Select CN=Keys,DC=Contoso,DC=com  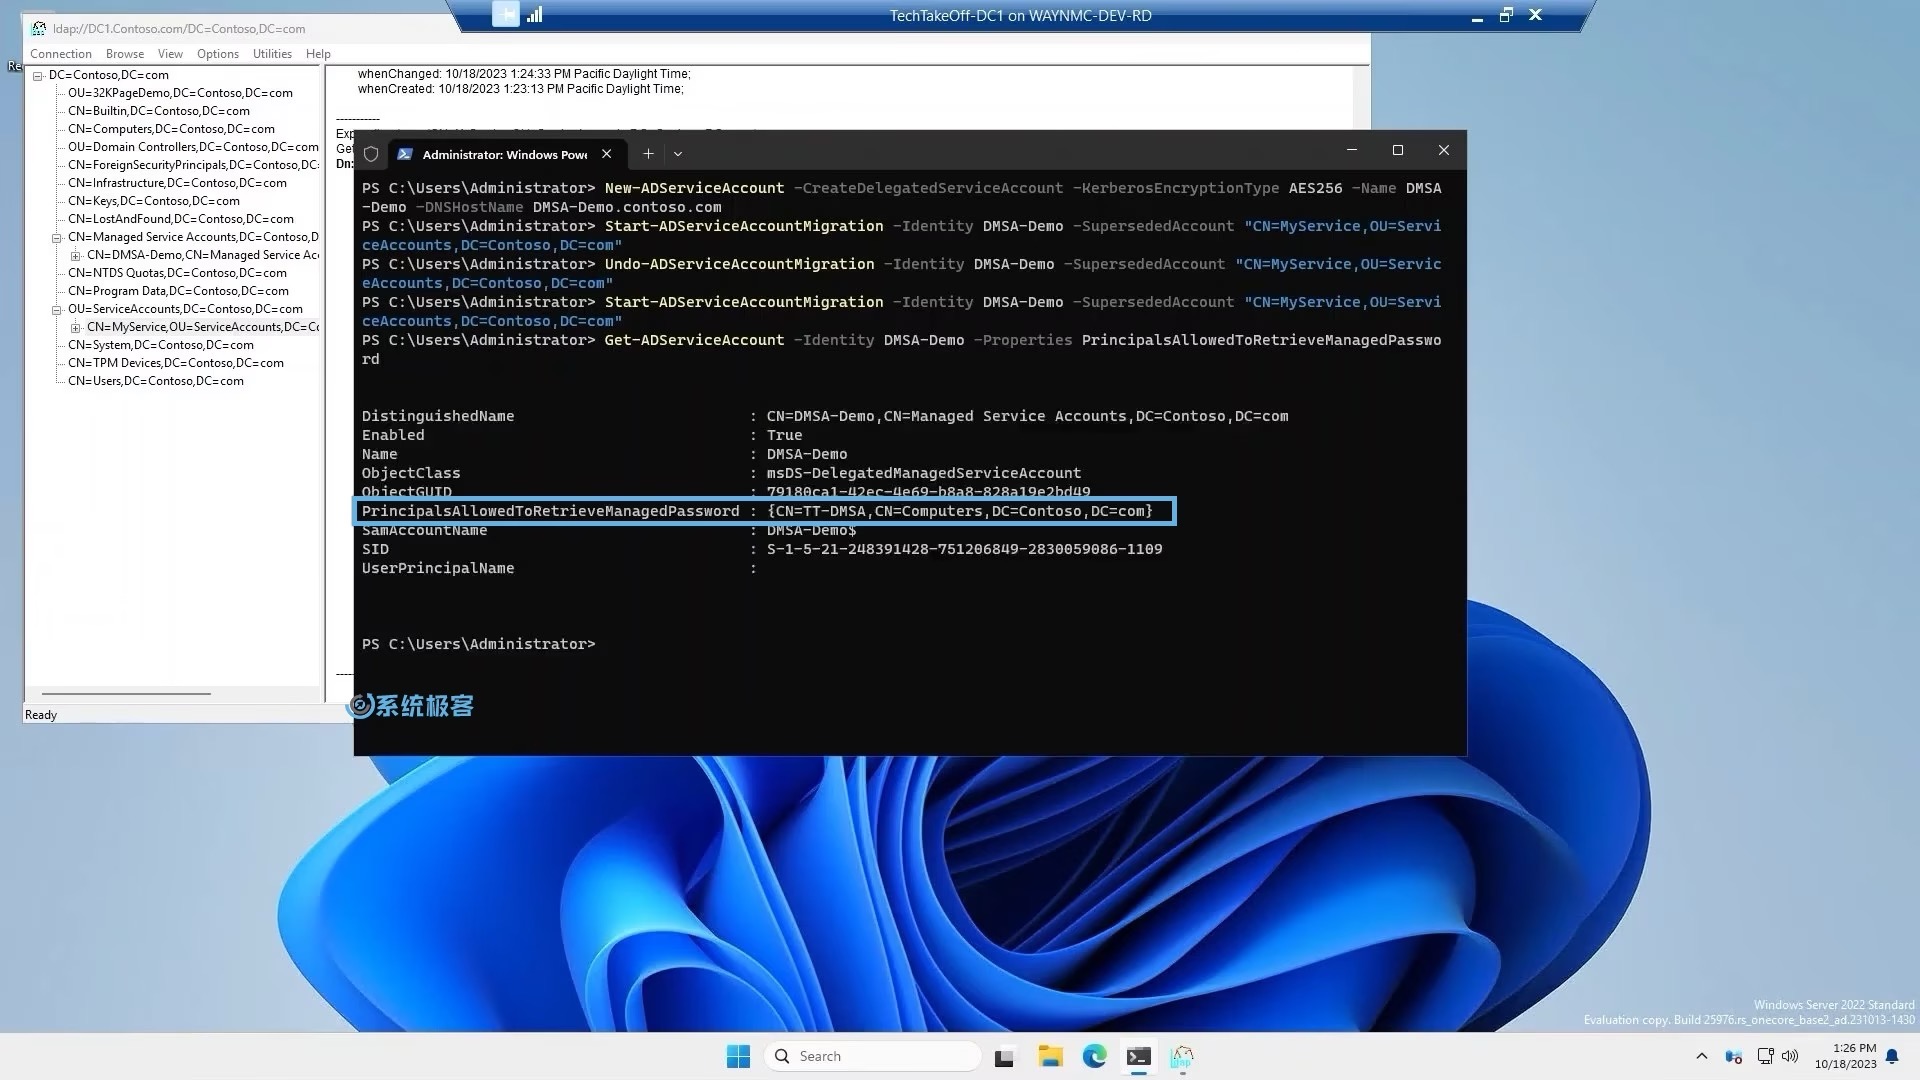(154, 201)
